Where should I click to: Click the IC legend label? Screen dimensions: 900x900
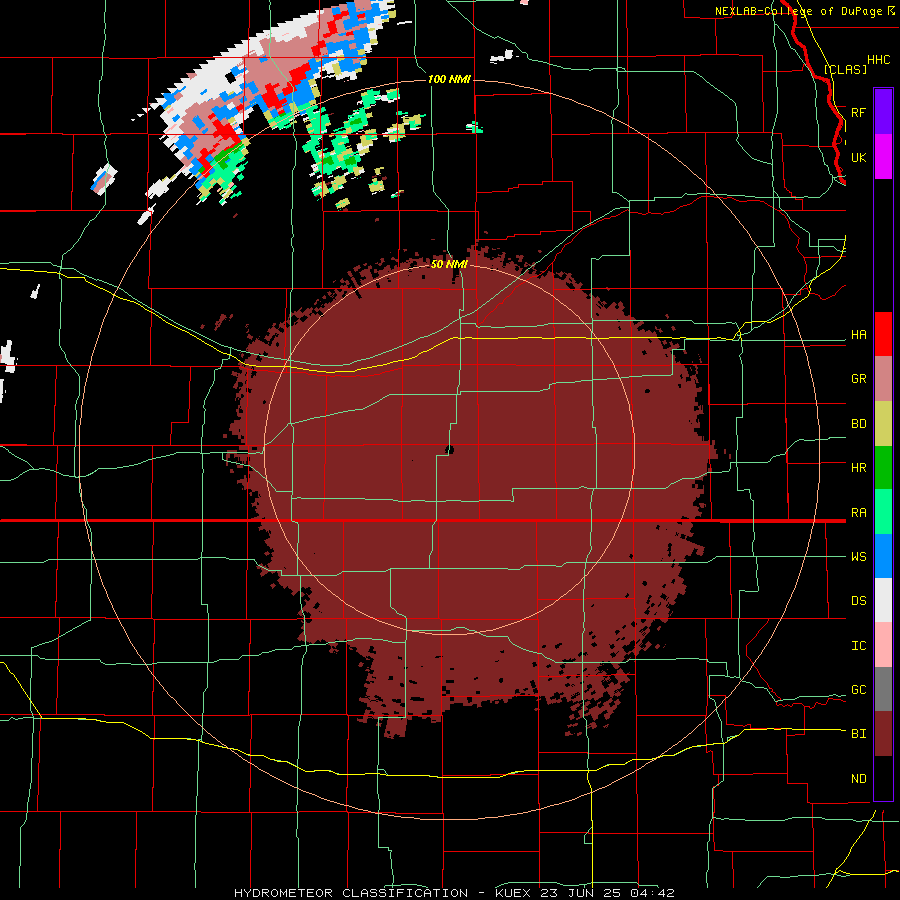coord(858,646)
